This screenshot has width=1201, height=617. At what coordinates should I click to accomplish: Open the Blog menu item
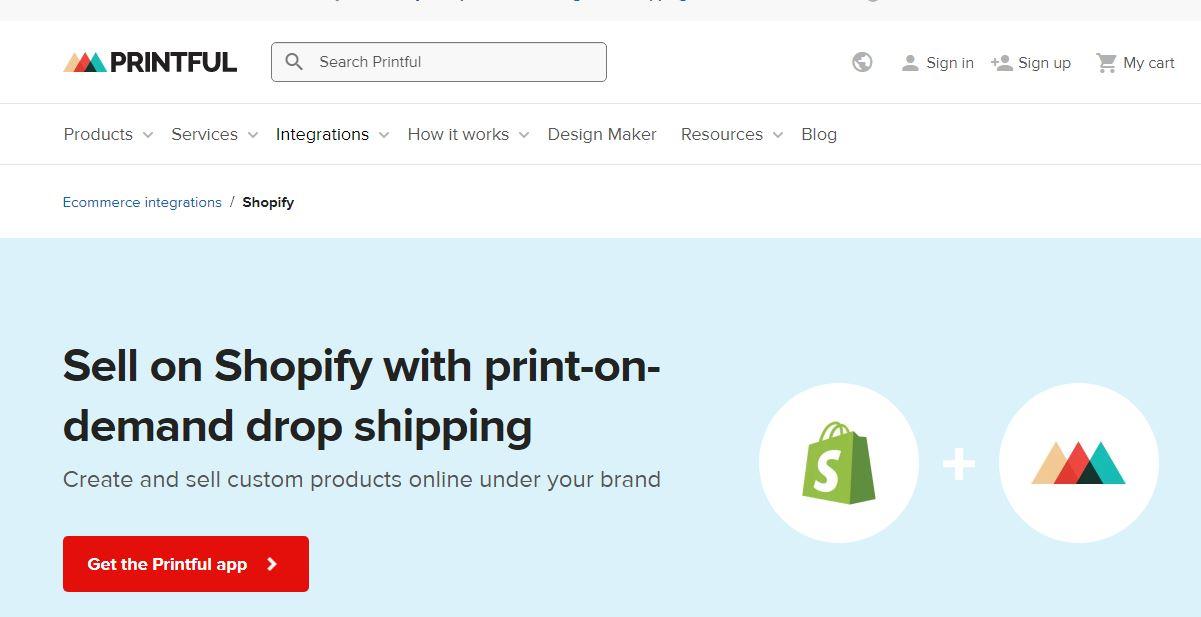click(819, 134)
